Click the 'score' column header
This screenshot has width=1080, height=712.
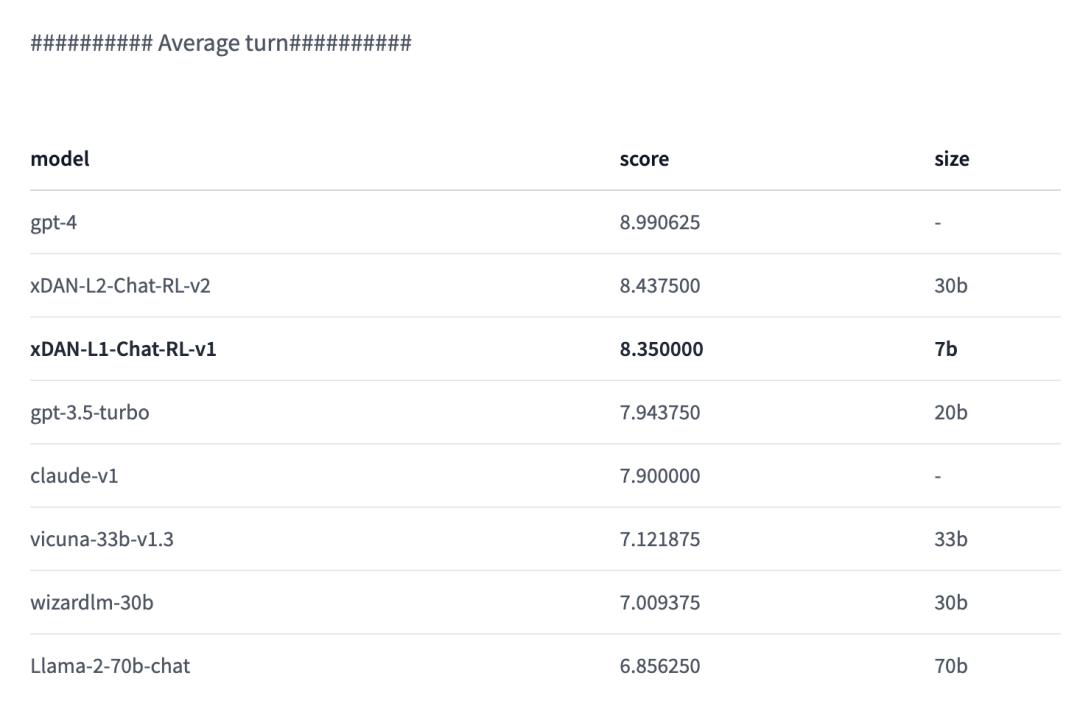(644, 159)
